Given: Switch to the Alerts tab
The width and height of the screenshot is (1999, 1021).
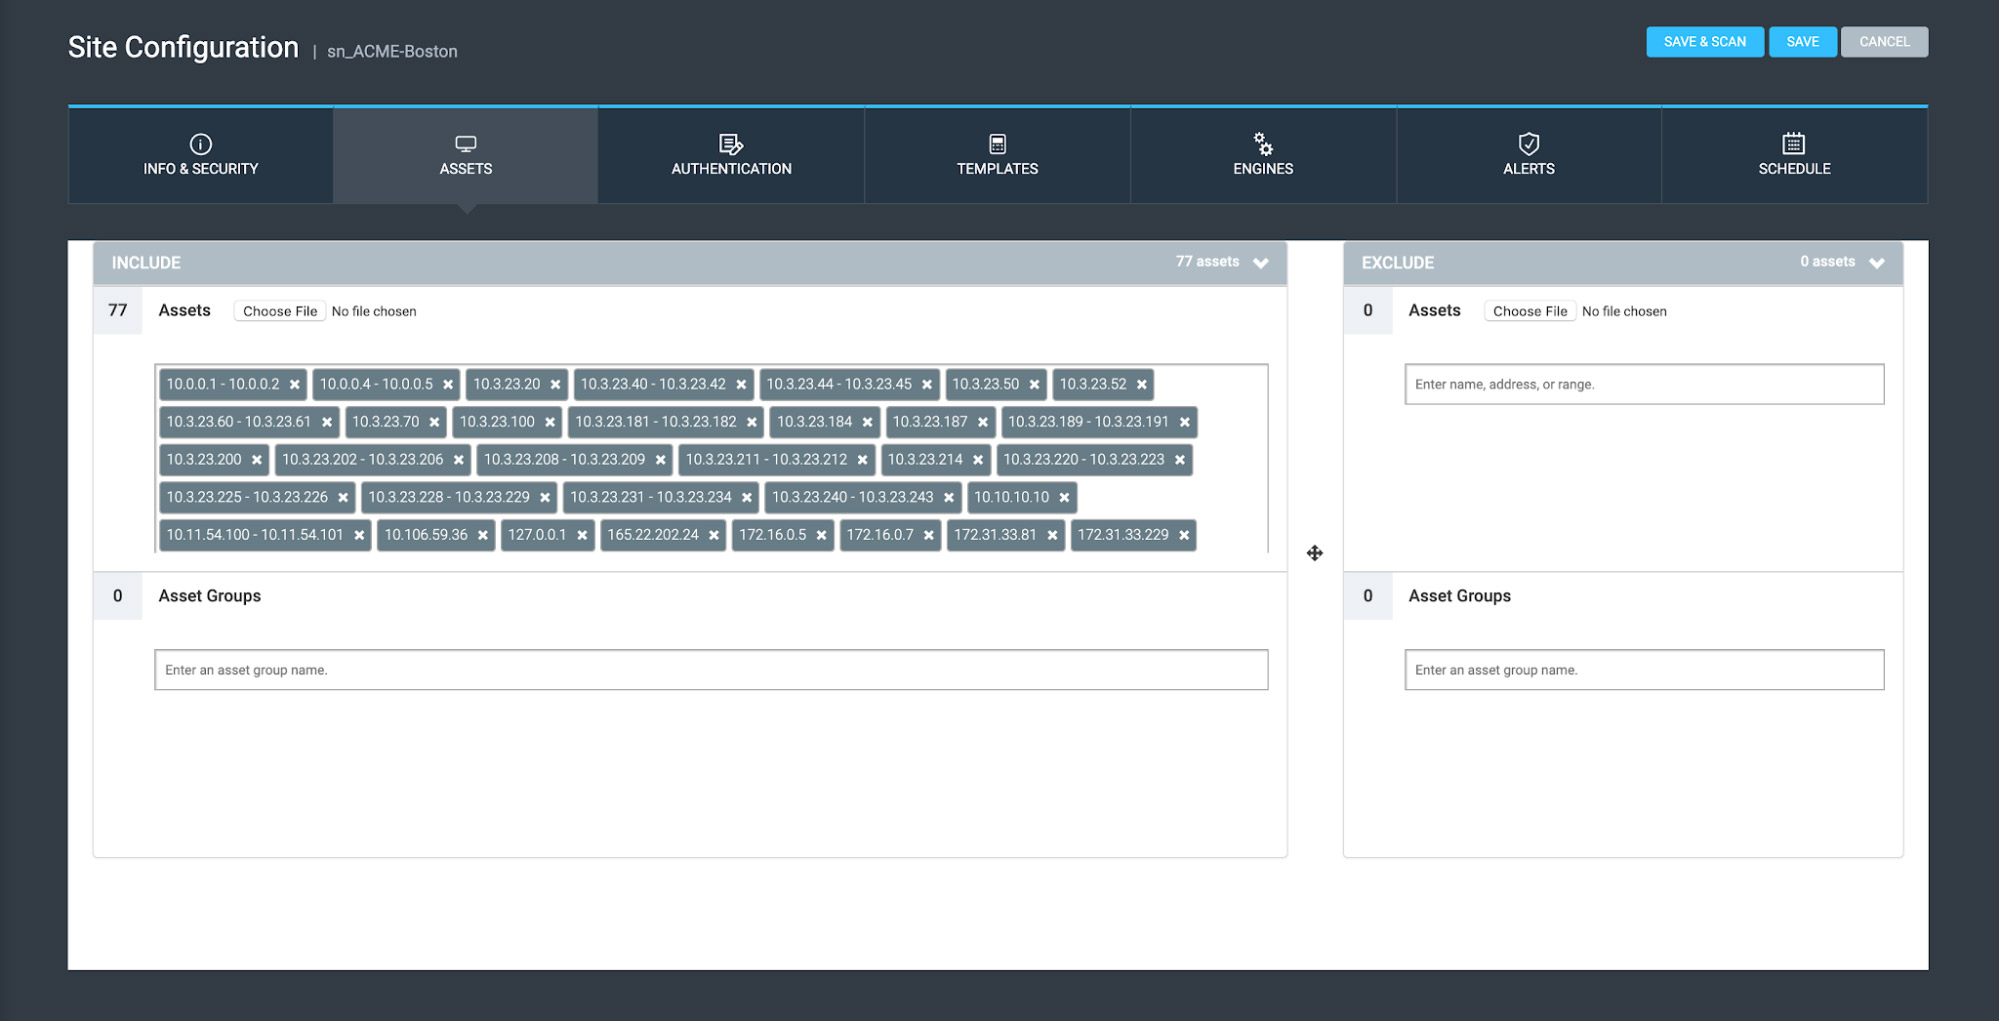Looking at the screenshot, I should [x=1529, y=156].
